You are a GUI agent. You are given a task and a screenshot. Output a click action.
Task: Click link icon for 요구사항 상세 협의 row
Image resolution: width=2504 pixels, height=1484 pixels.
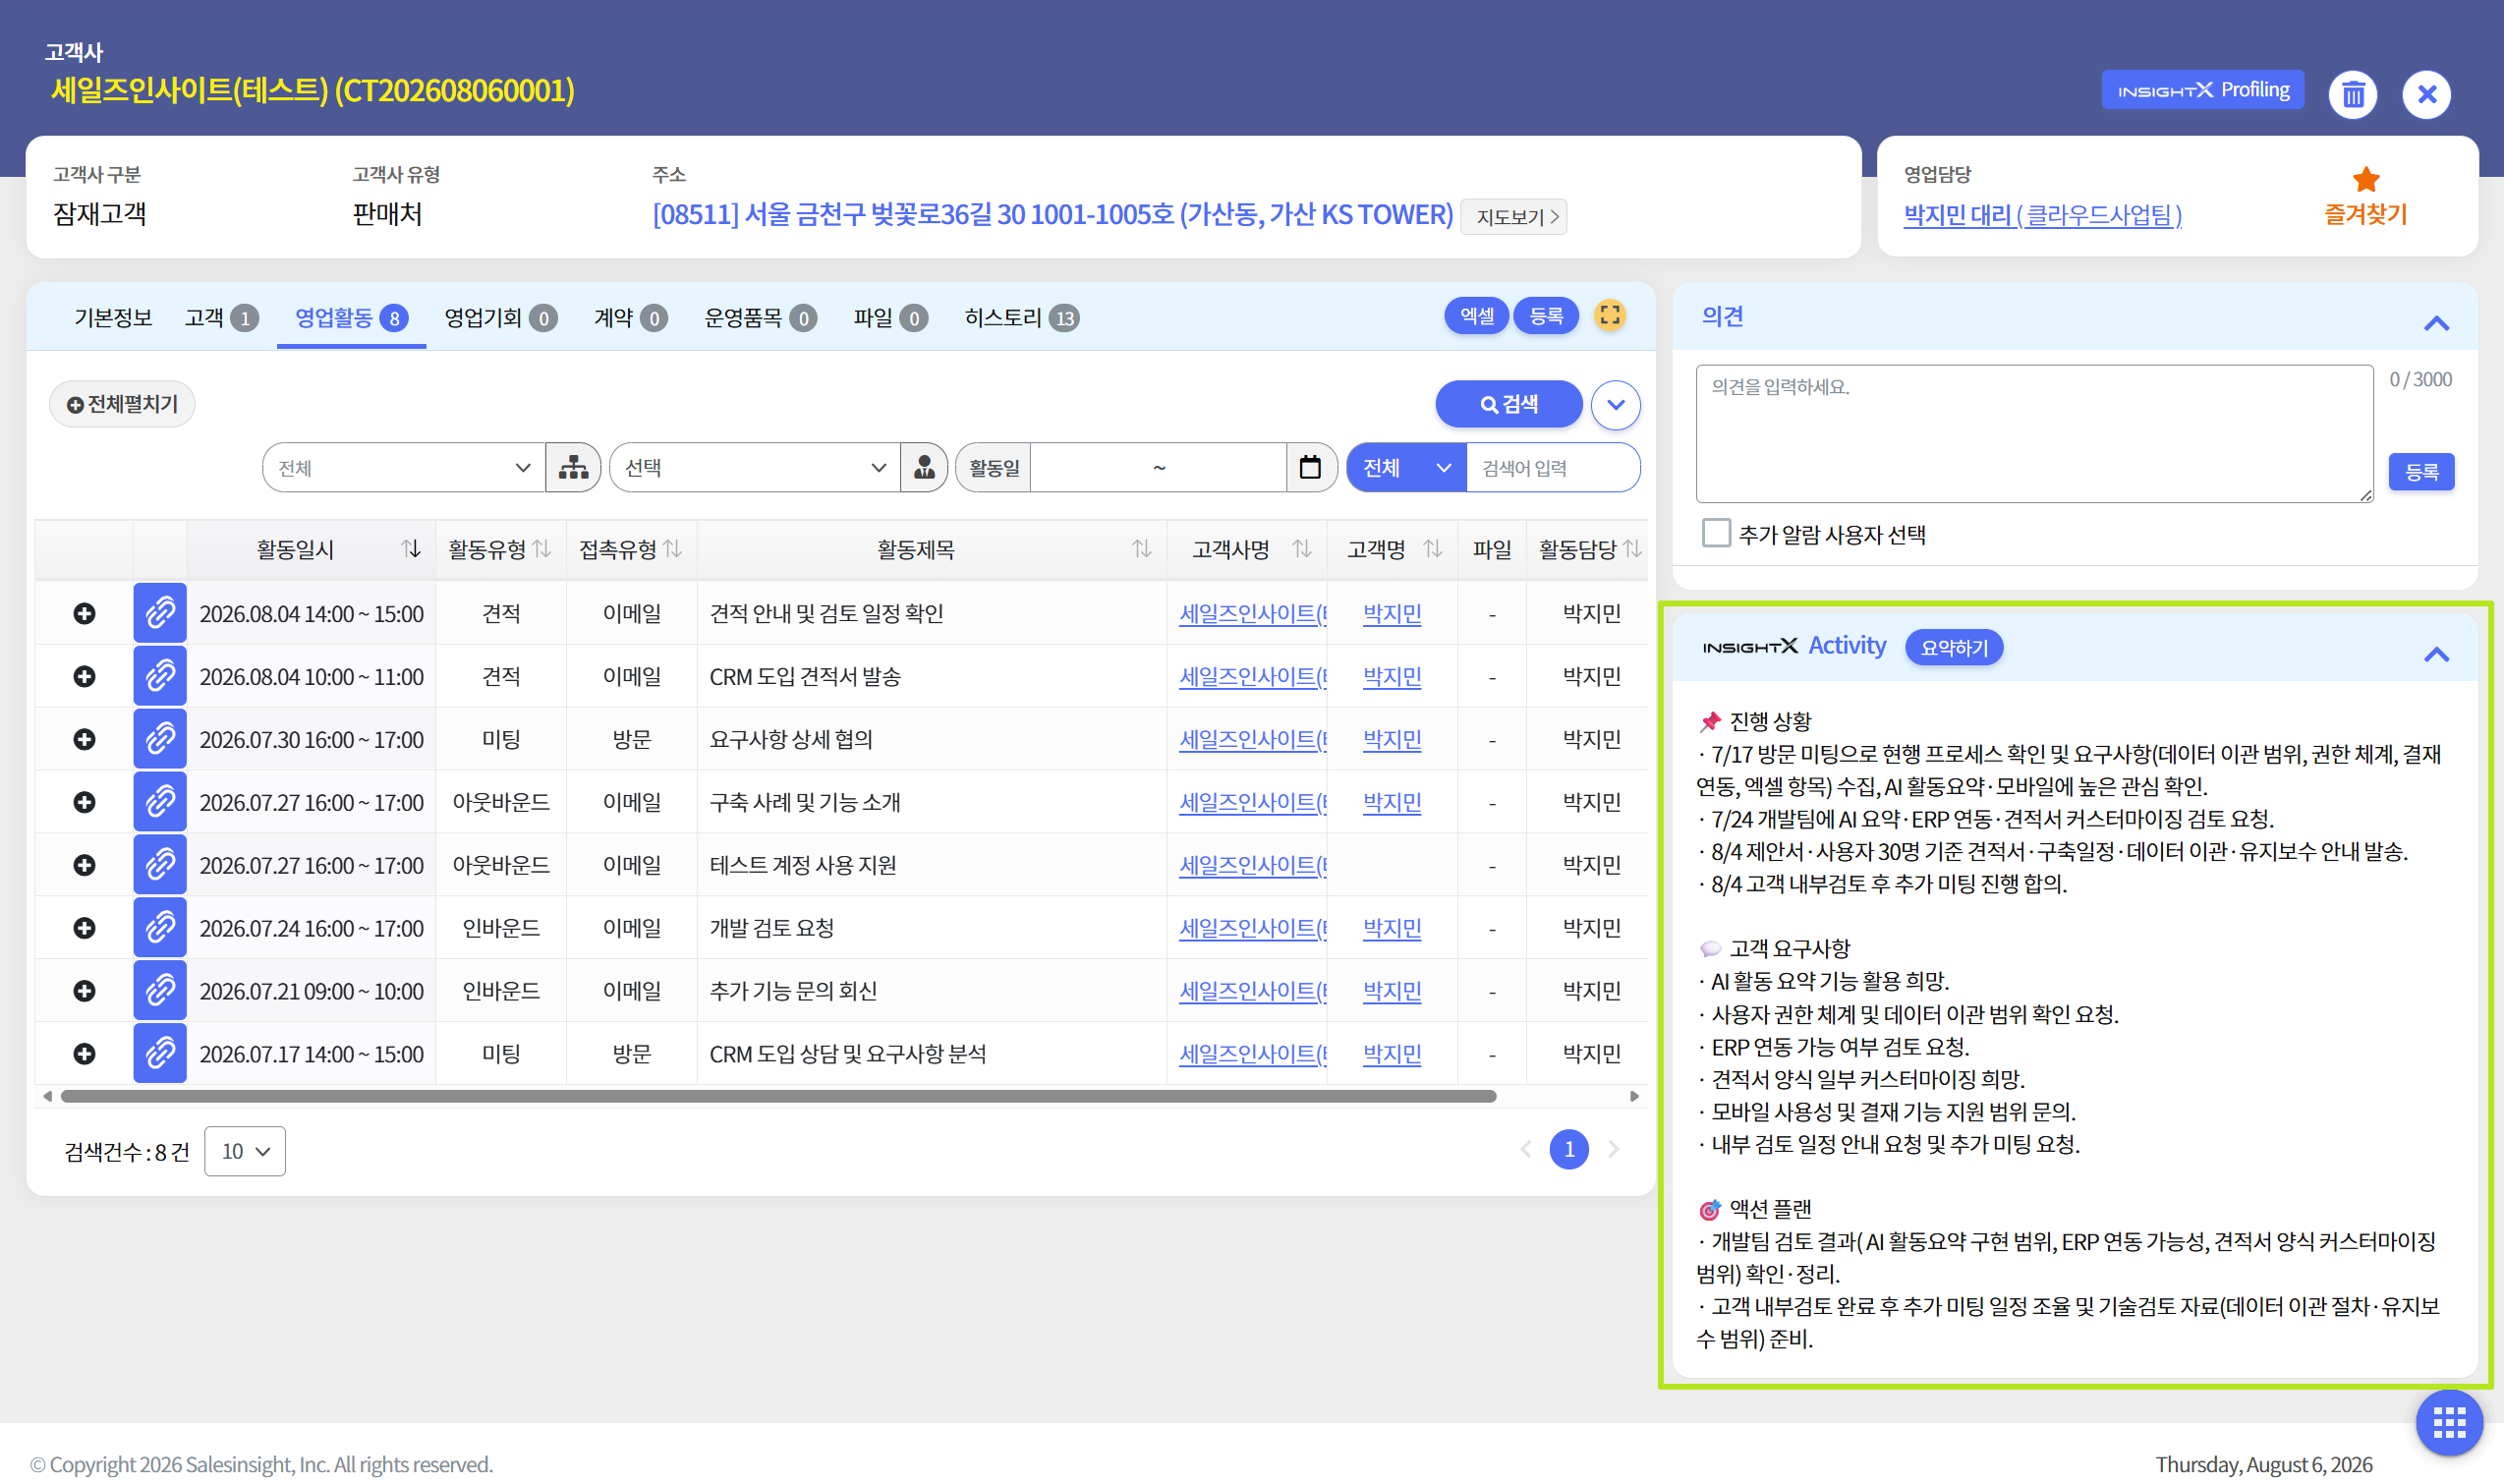[x=160, y=738]
